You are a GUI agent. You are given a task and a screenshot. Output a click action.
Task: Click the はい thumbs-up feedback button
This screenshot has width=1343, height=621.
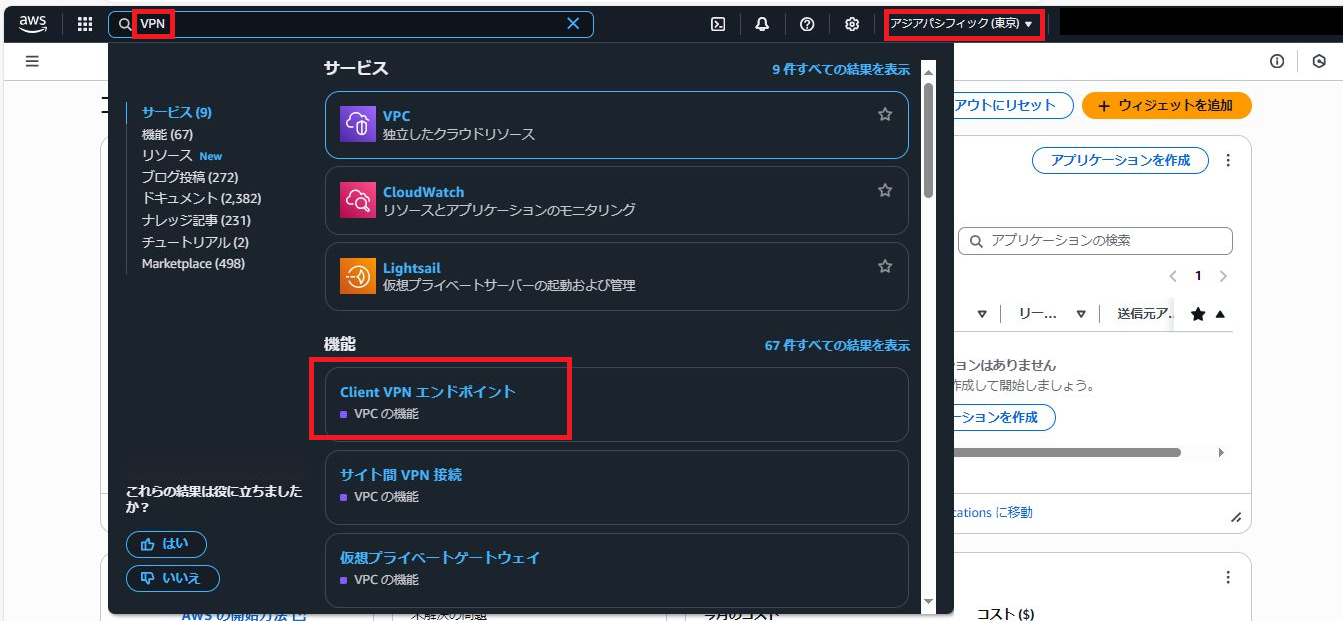click(x=166, y=544)
